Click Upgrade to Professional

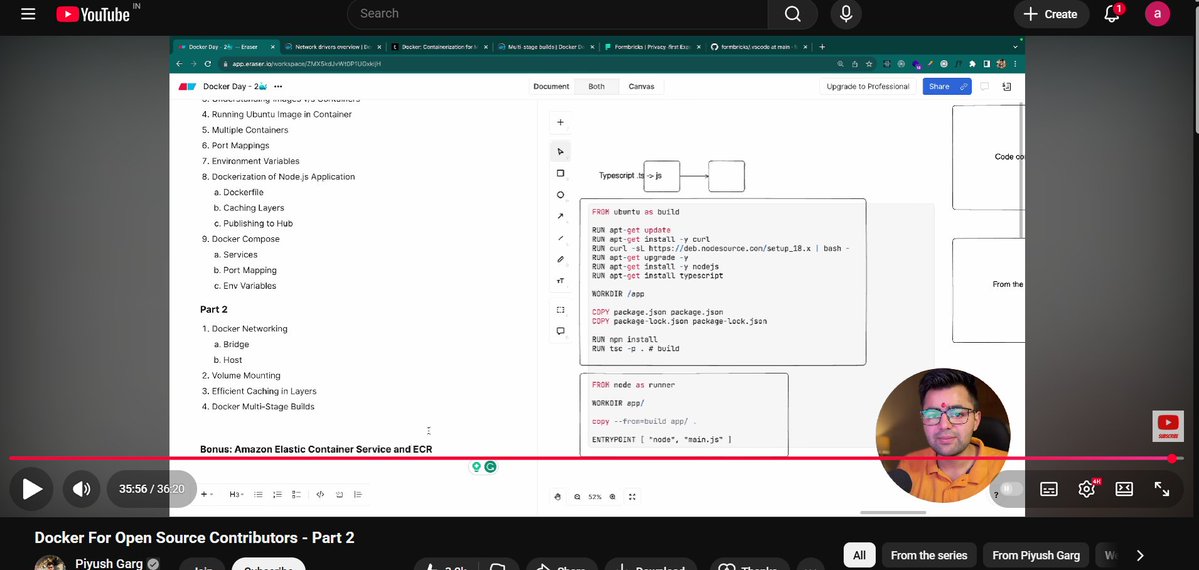pos(867,86)
